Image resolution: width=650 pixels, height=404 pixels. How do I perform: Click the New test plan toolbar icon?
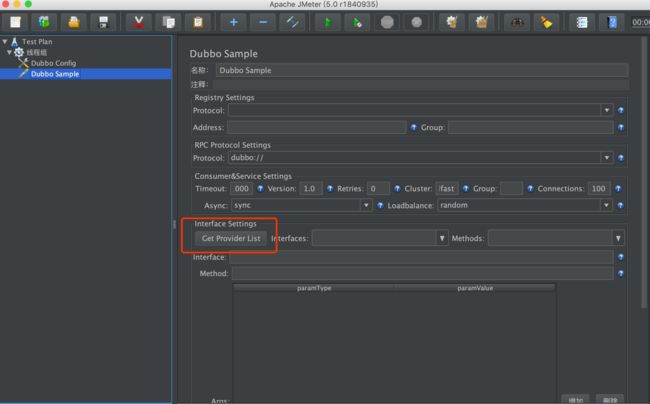pyautogui.click(x=15, y=22)
